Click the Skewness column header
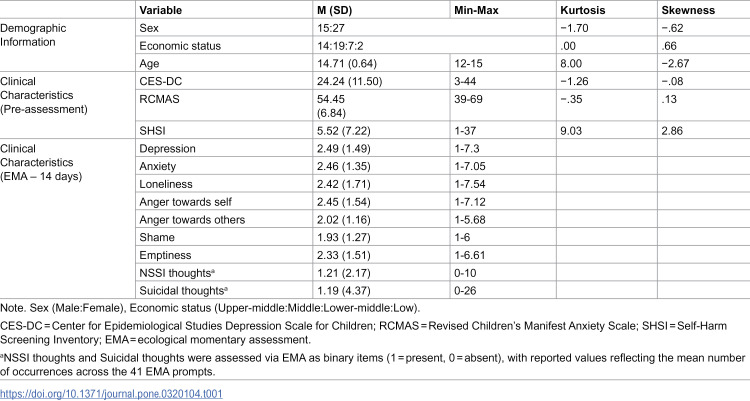 click(x=688, y=10)
